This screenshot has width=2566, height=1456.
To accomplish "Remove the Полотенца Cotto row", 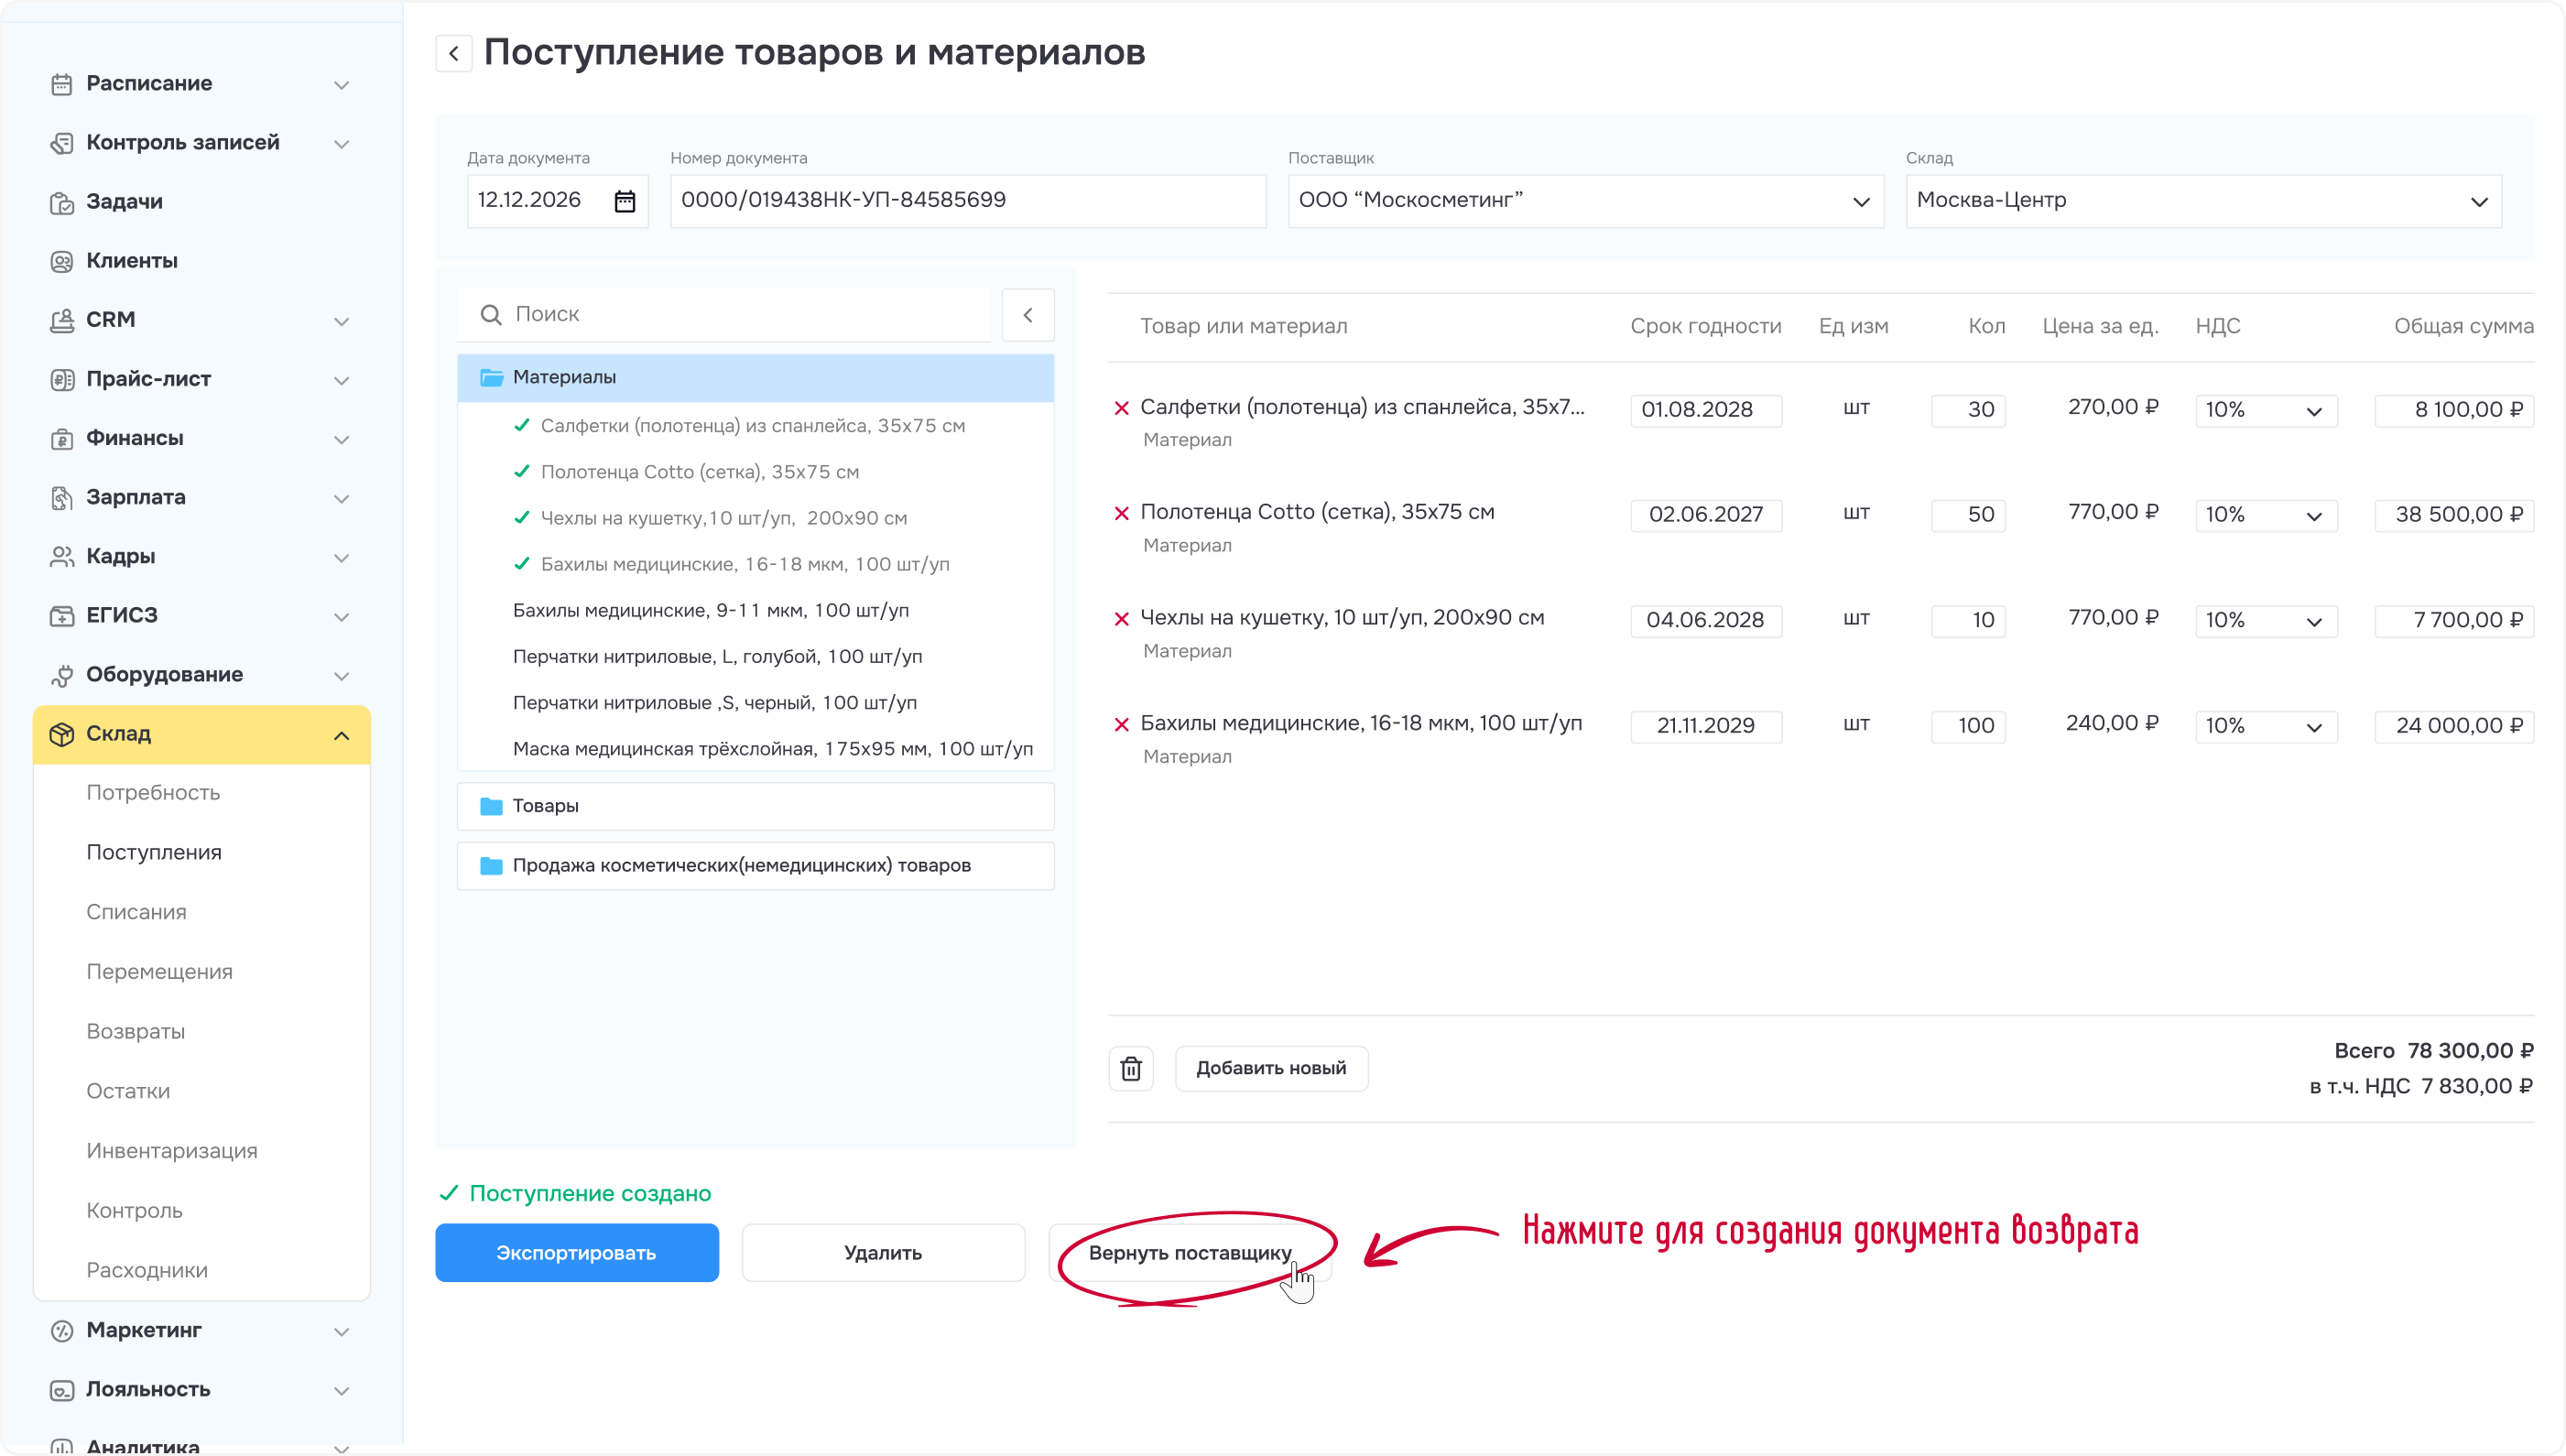I will (x=1122, y=513).
